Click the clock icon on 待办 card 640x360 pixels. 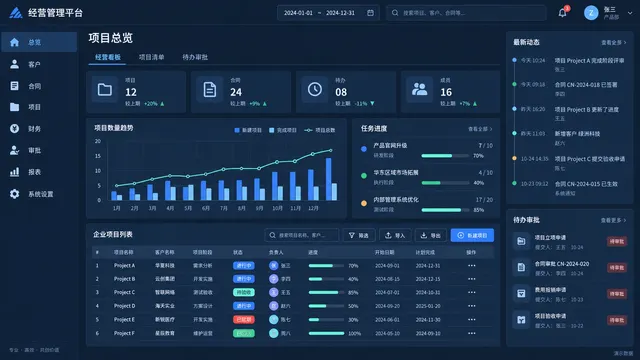point(315,89)
